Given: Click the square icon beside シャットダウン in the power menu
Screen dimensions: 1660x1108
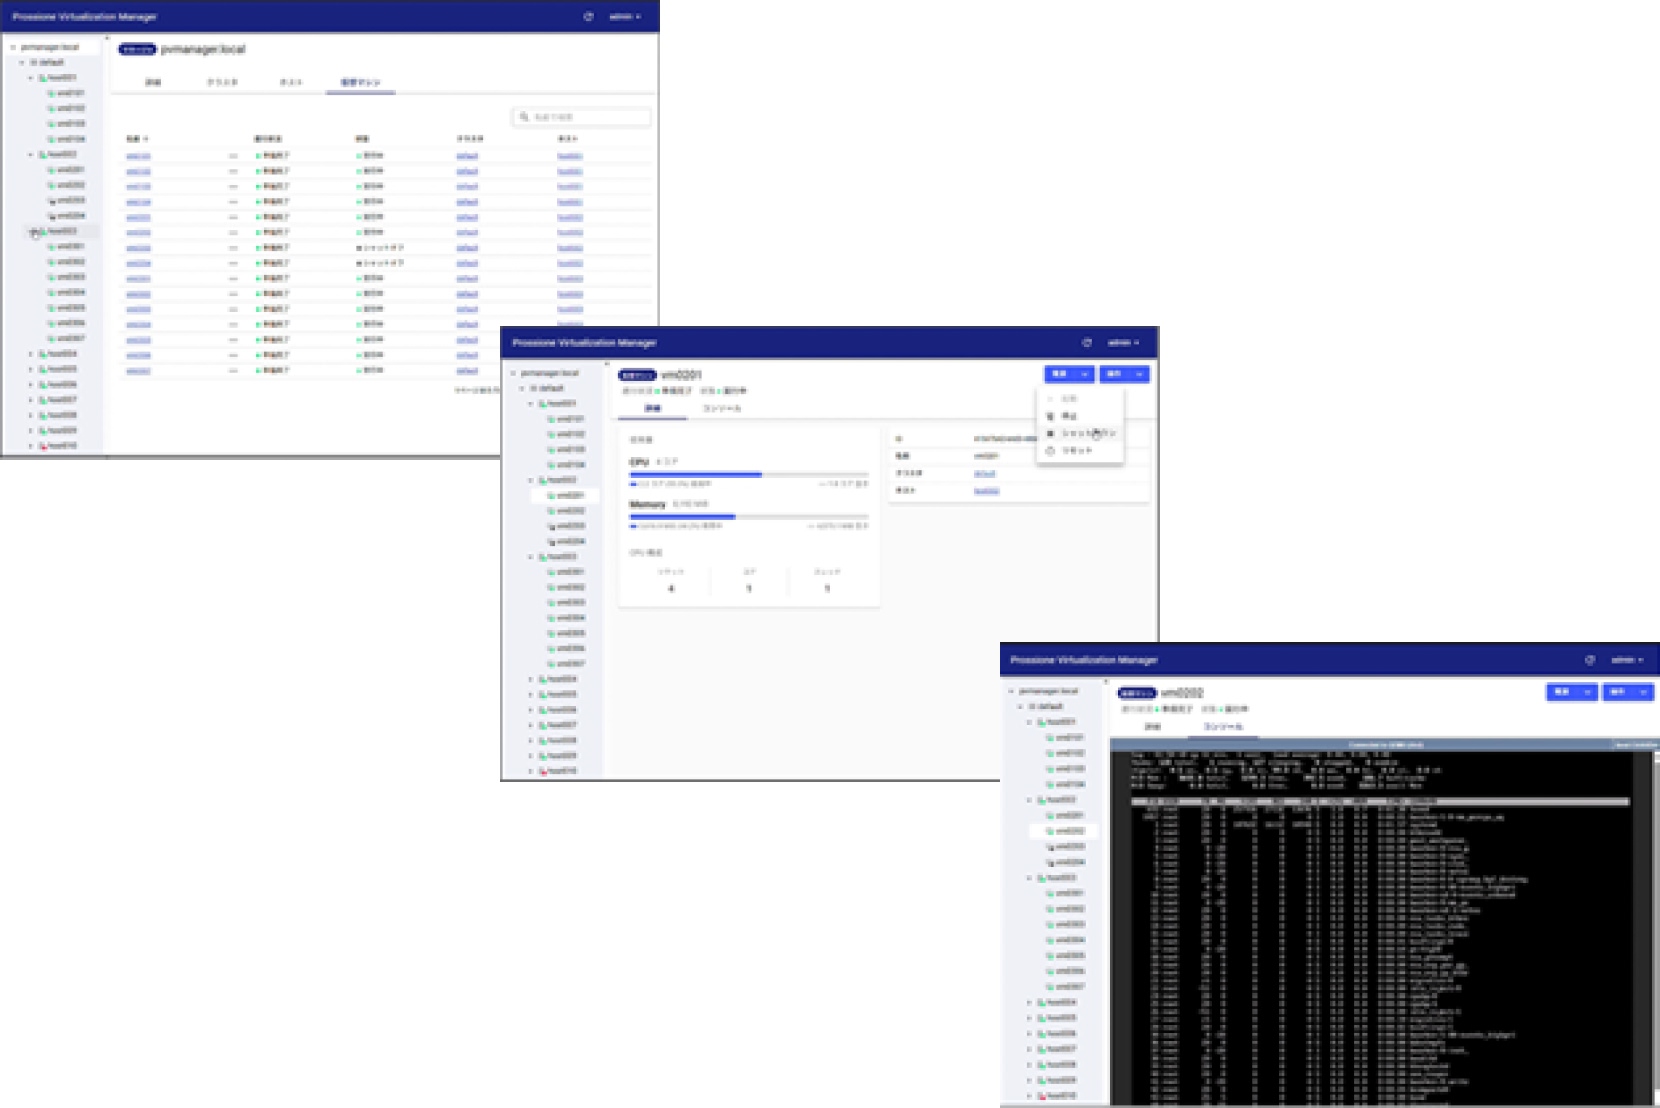Looking at the screenshot, I should coord(1050,433).
